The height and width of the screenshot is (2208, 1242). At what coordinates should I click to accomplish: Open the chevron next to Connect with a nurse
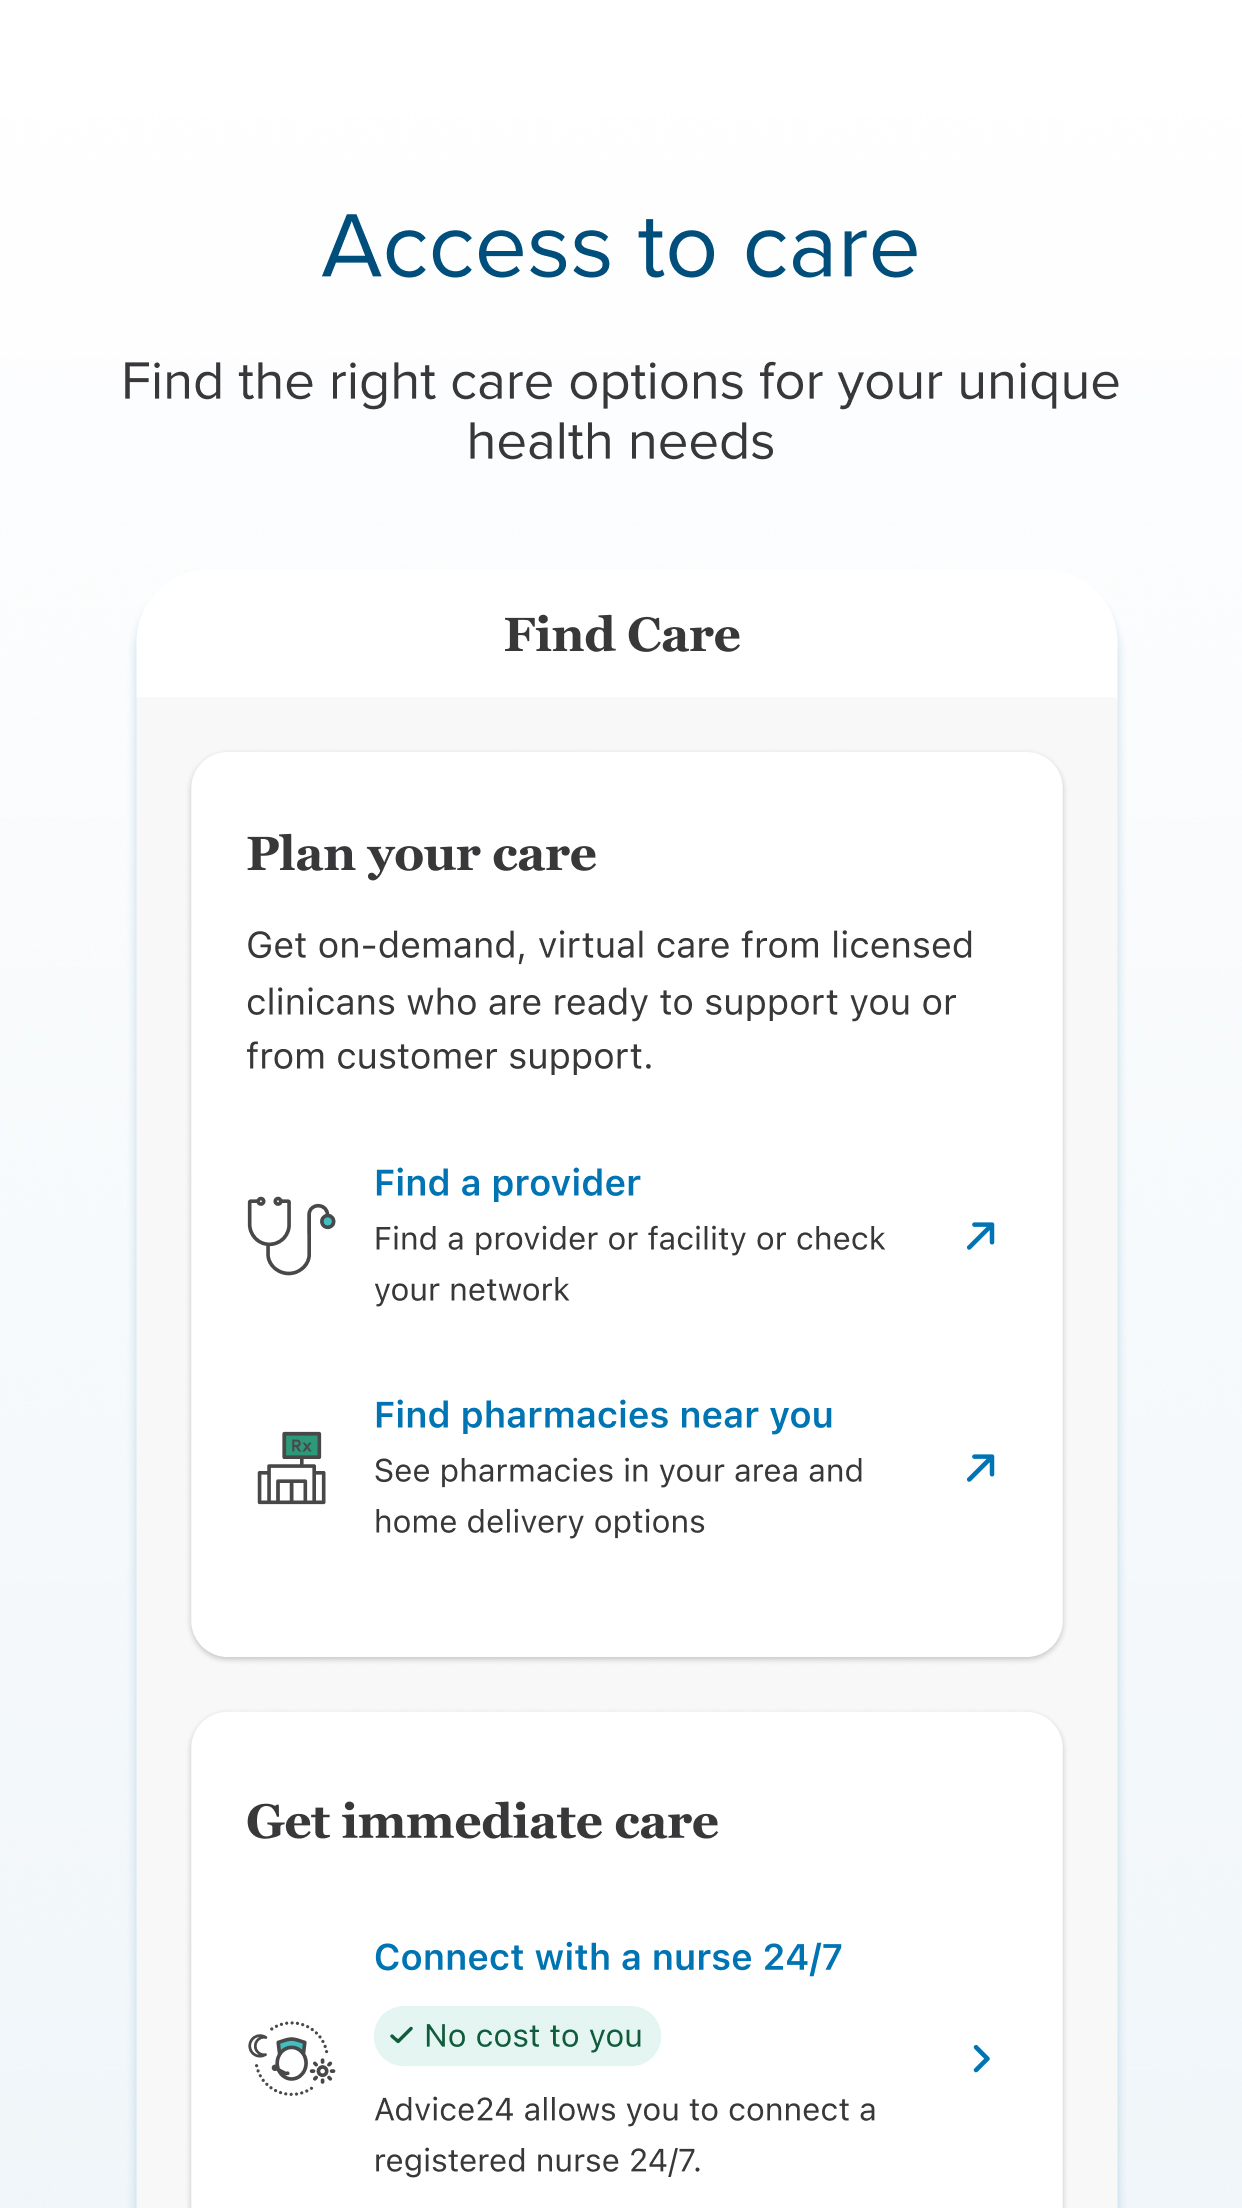pos(981,2058)
